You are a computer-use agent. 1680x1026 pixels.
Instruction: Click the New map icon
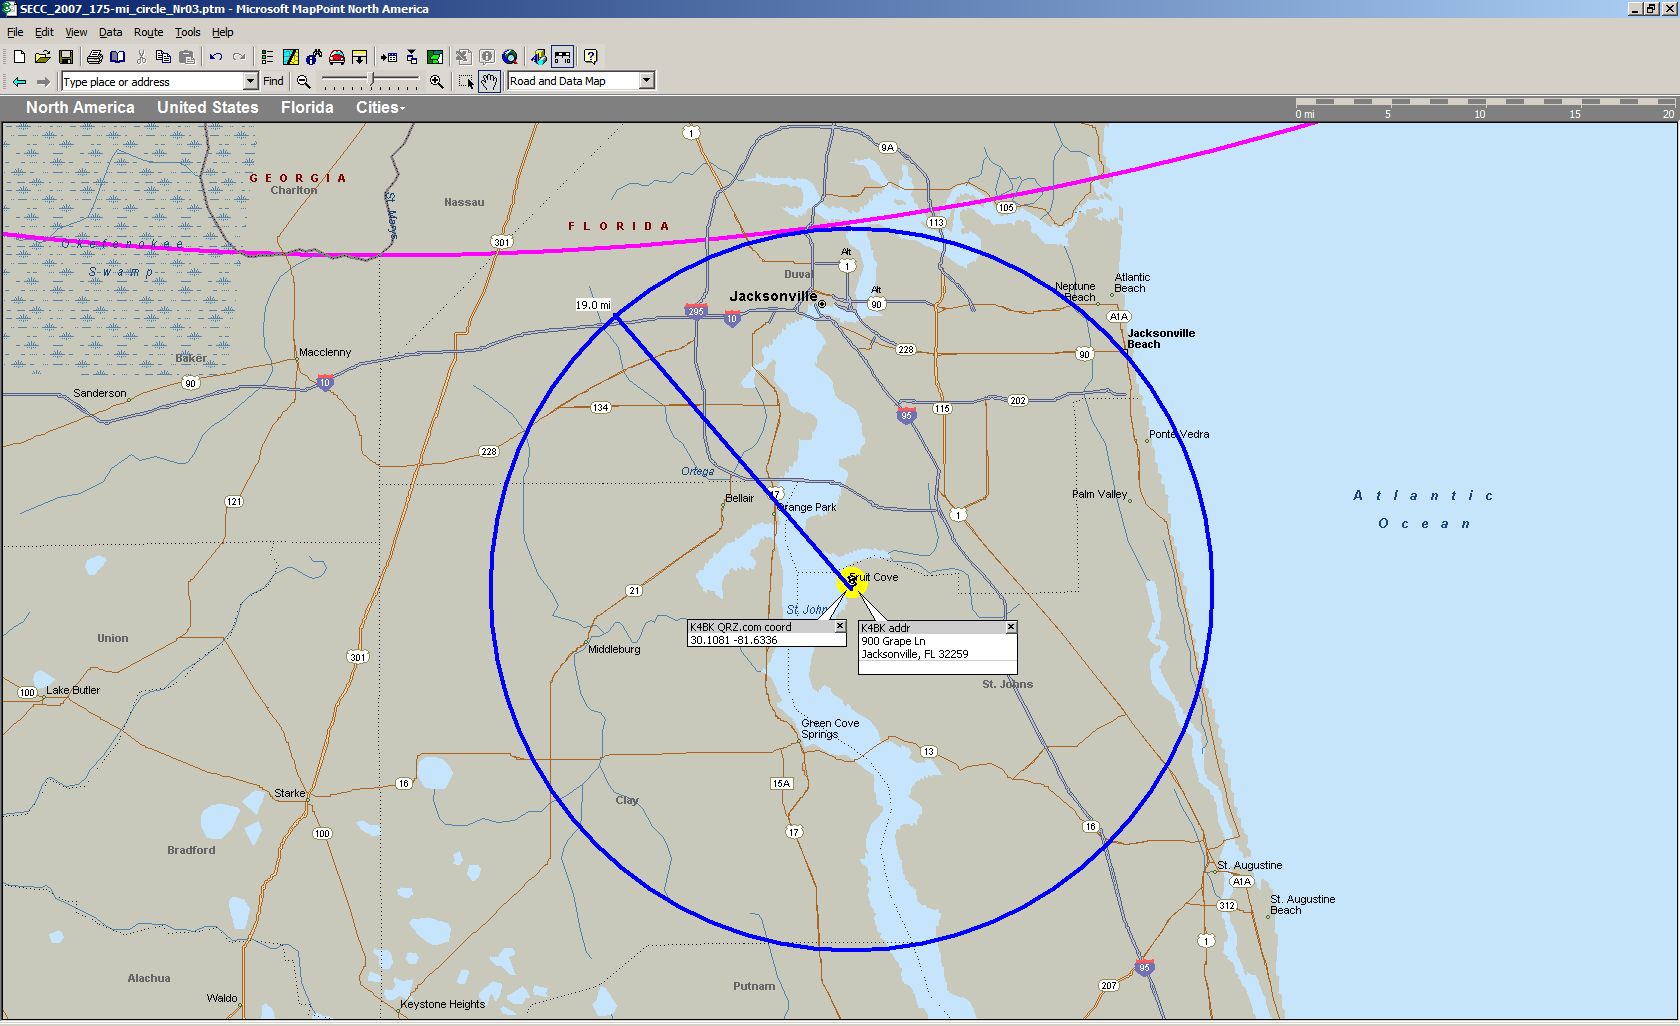point(19,57)
